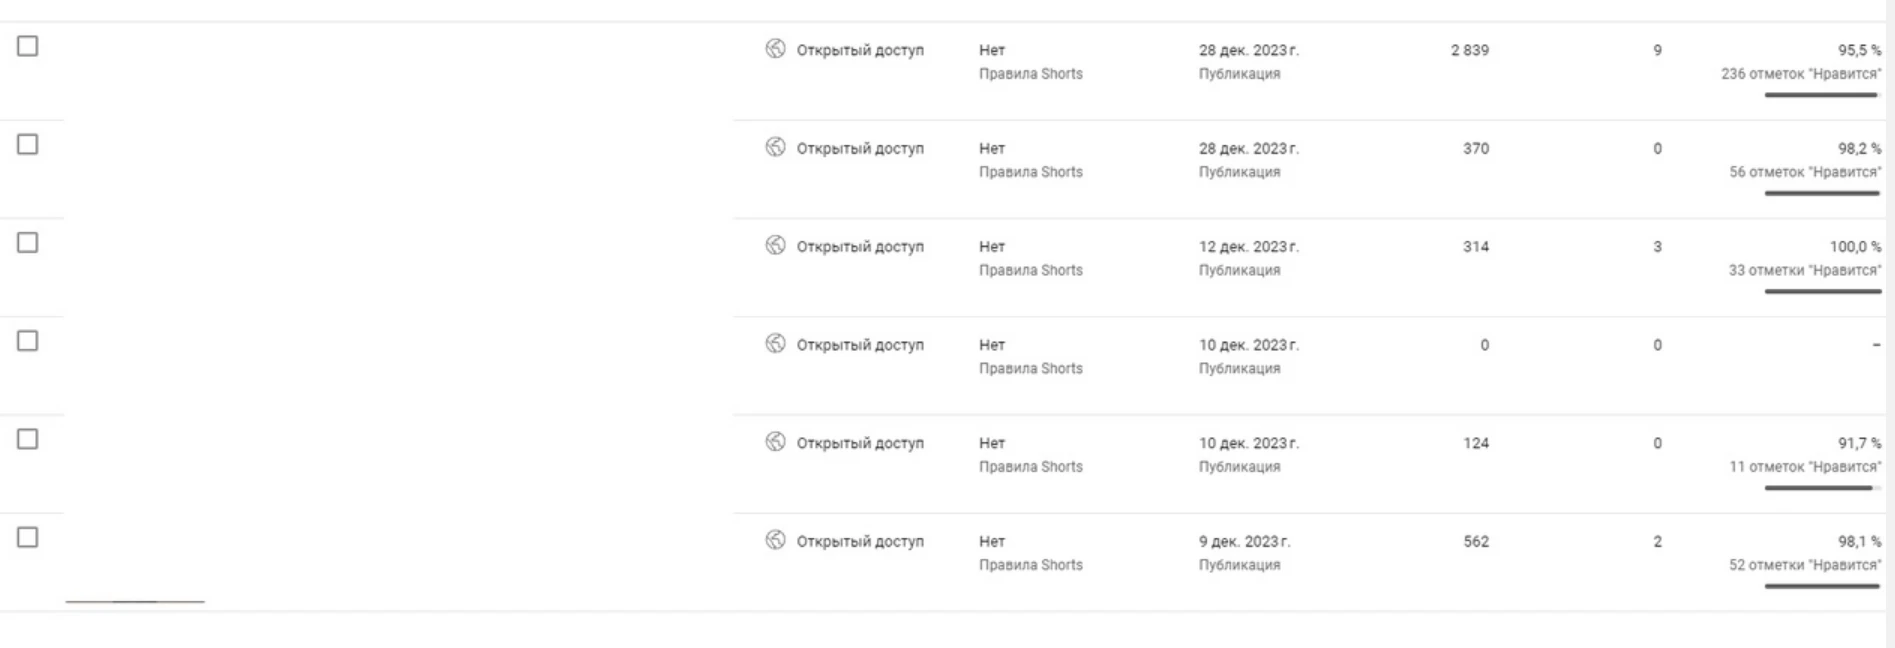This screenshot has height=648, width=1895.
Task: Tick the checkbox for the 2 839 views video
Action: point(28,46)
